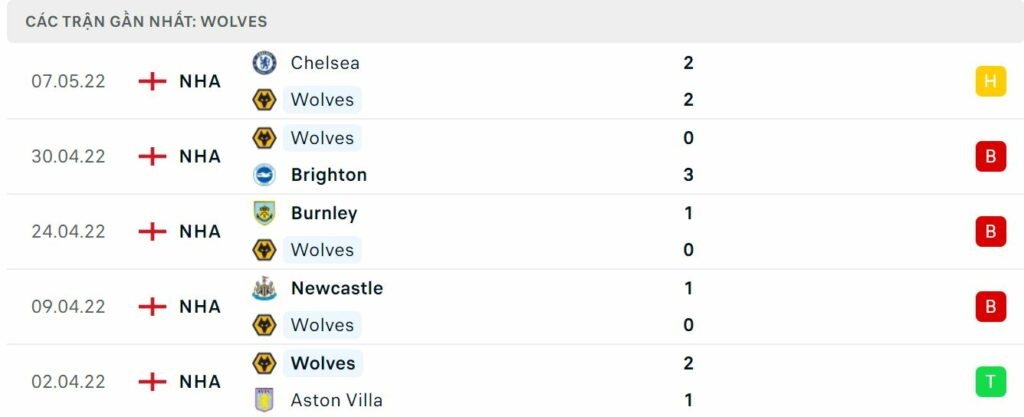The height and width of the screenshot is (417, 1024).
Task: Click the Newcastle club crest icon
Action: 264,288
